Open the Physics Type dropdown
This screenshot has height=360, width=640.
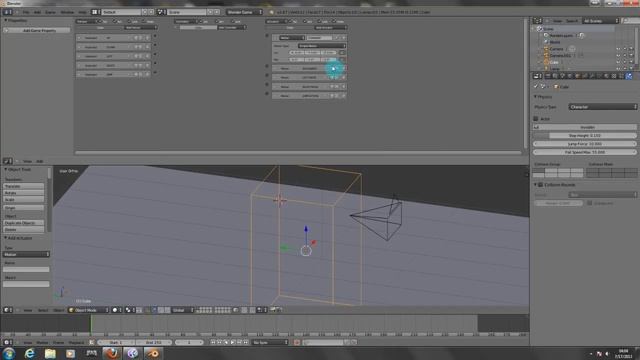(x=602, y=107)
